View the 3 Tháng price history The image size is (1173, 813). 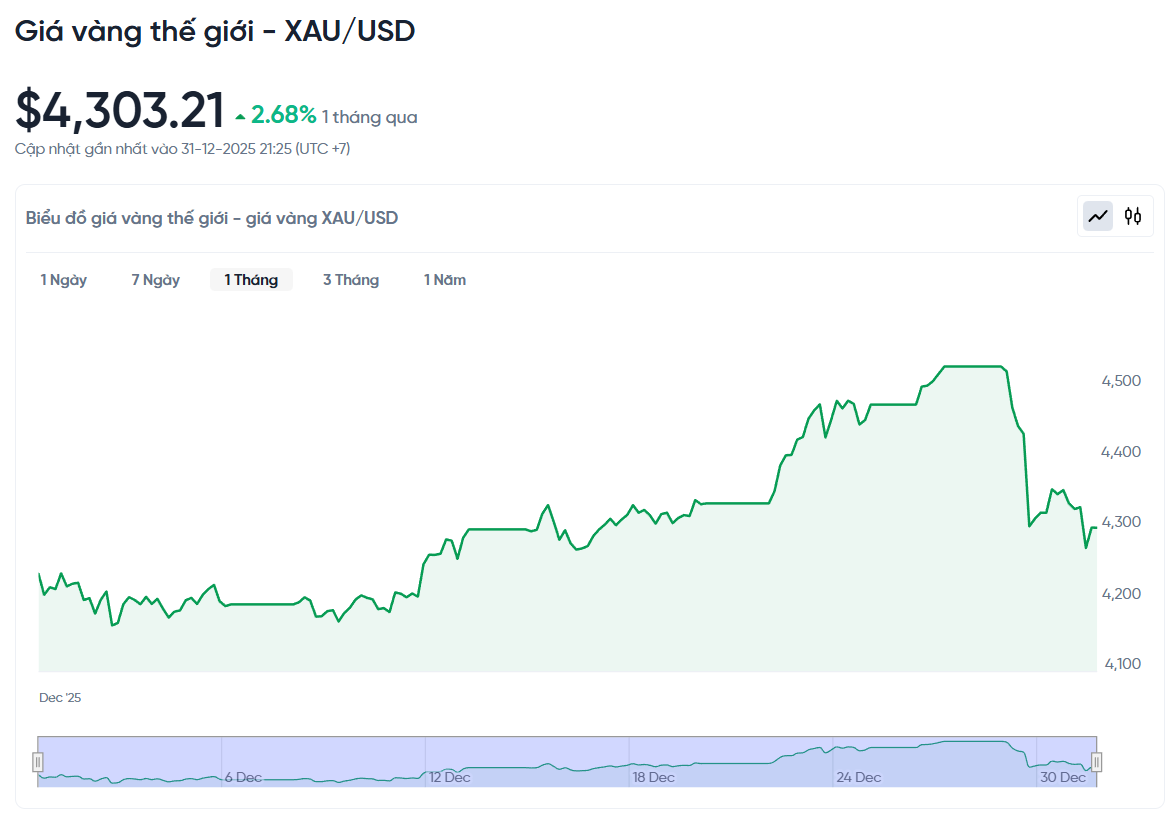point(351,280)
